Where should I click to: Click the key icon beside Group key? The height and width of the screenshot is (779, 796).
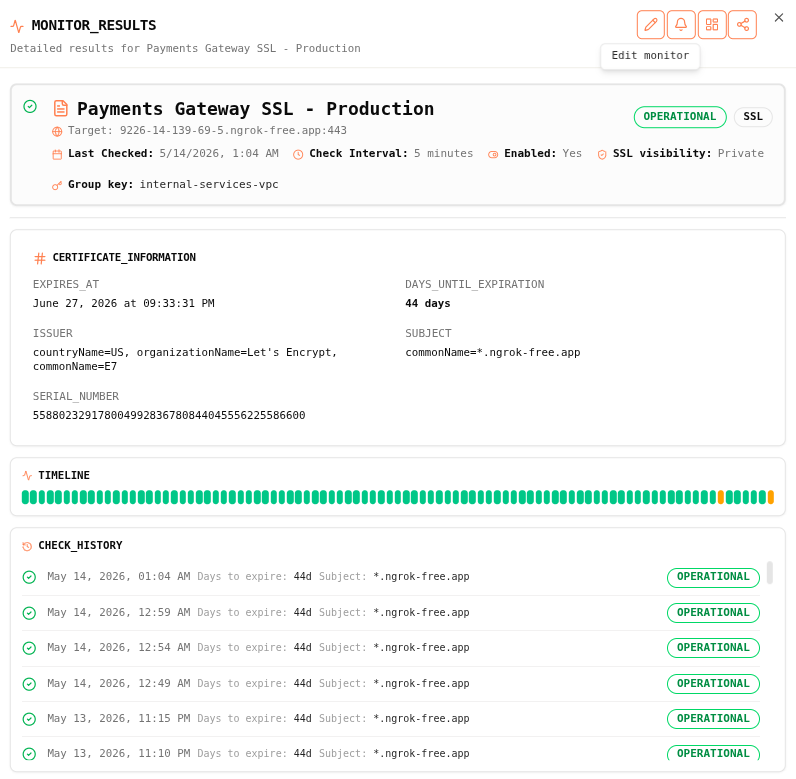coord(57,185)
